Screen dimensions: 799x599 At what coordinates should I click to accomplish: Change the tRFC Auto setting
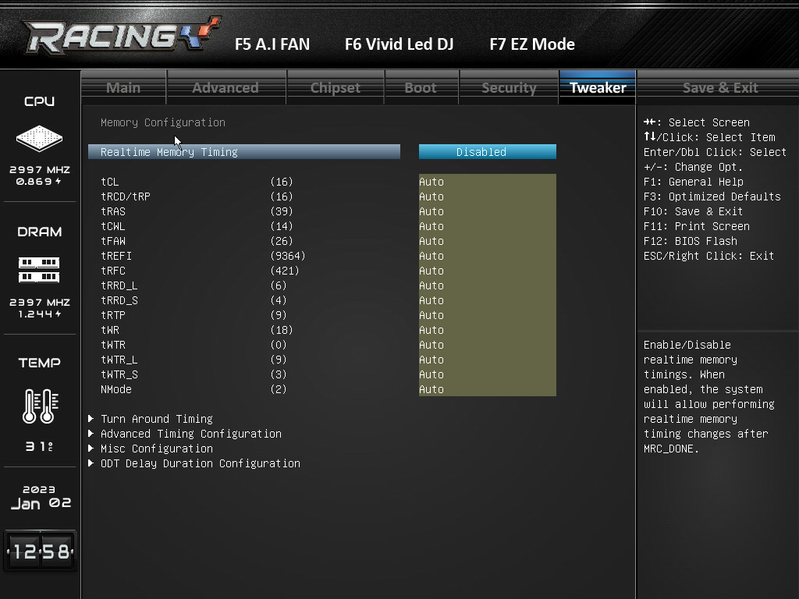(487, 270)
